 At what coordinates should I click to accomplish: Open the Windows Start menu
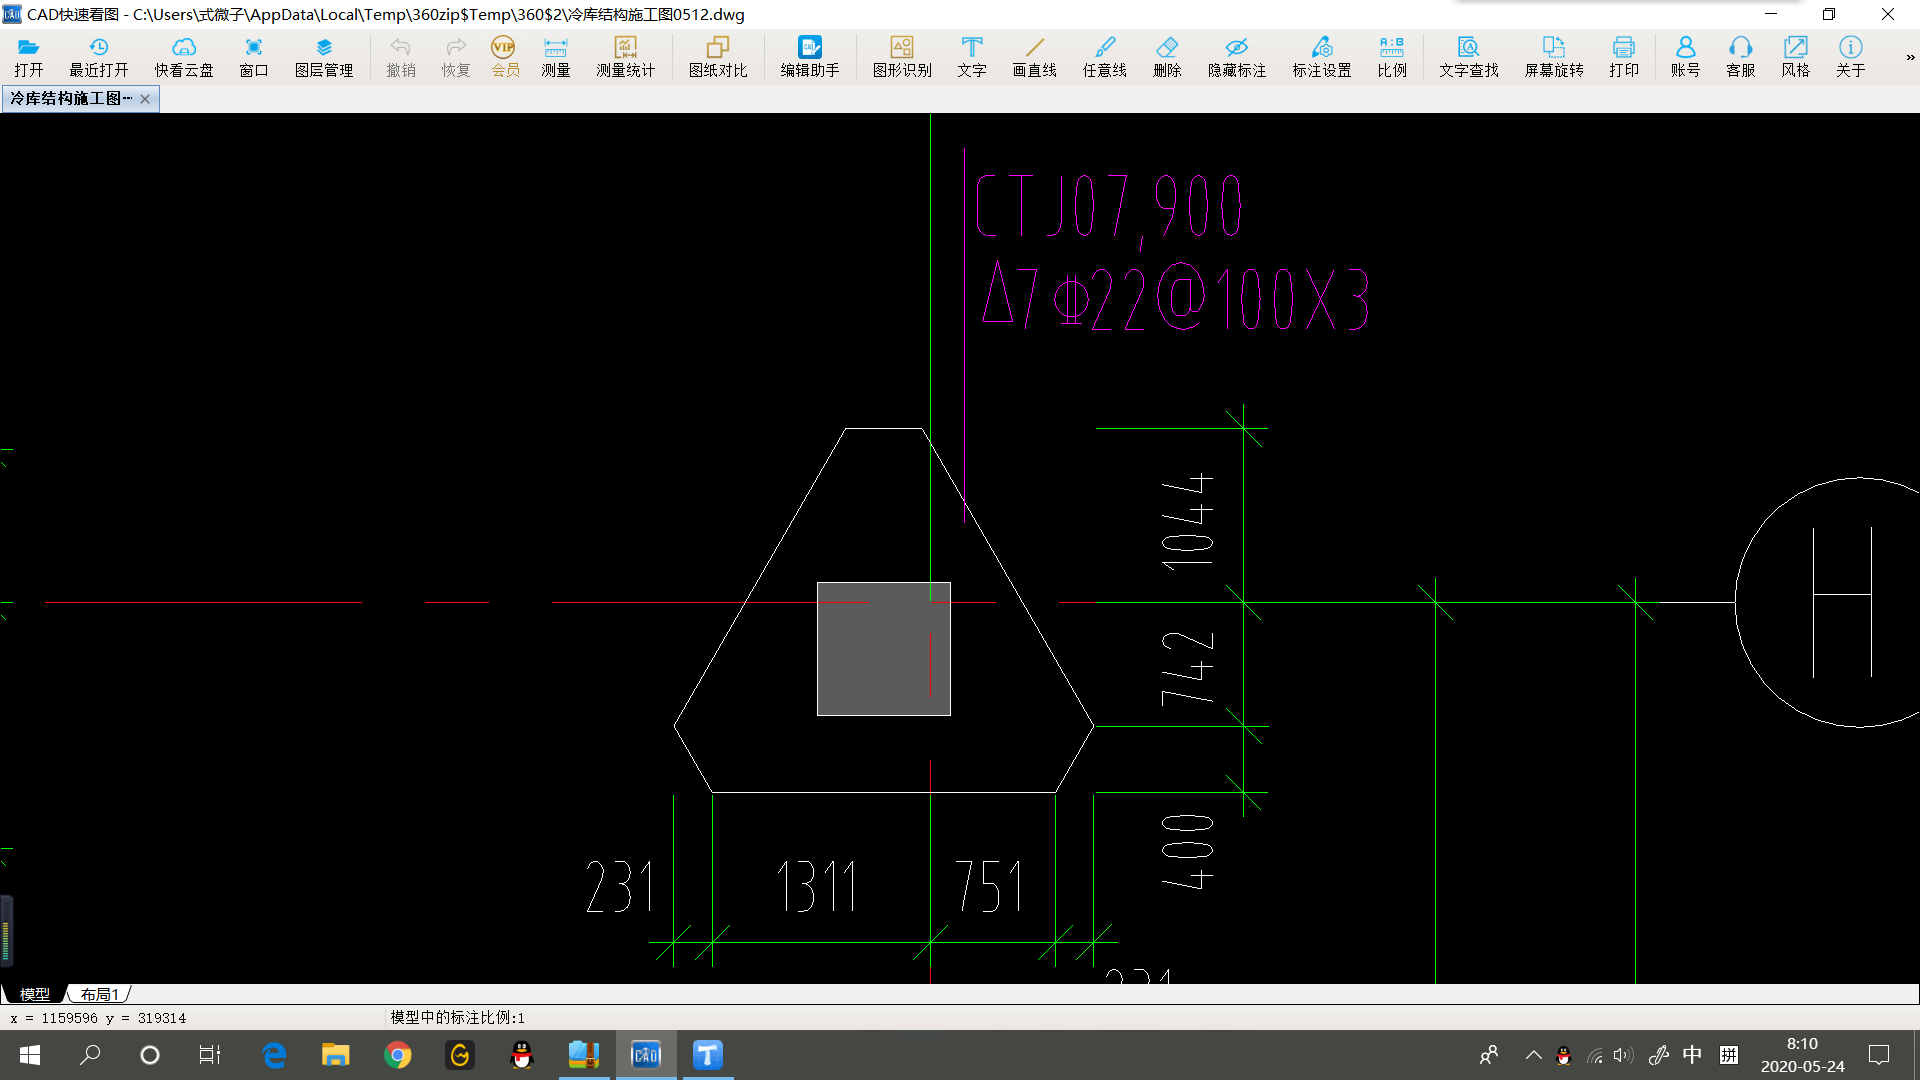point(30,1055)
